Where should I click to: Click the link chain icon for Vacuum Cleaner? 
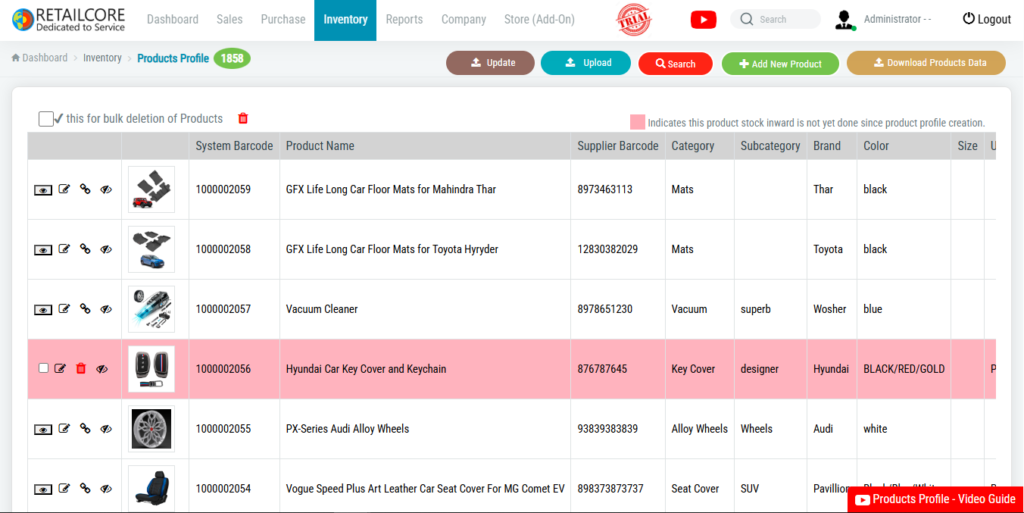pyautogui.click(x=85, y=309)
